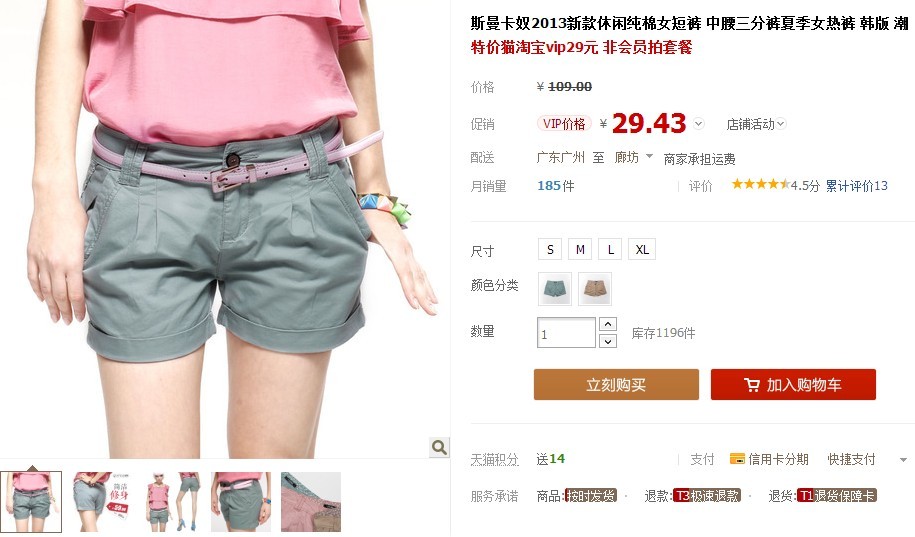Click the T3 fast refund badge
This screenshot has width=915, height=537.
click(707, 496)
